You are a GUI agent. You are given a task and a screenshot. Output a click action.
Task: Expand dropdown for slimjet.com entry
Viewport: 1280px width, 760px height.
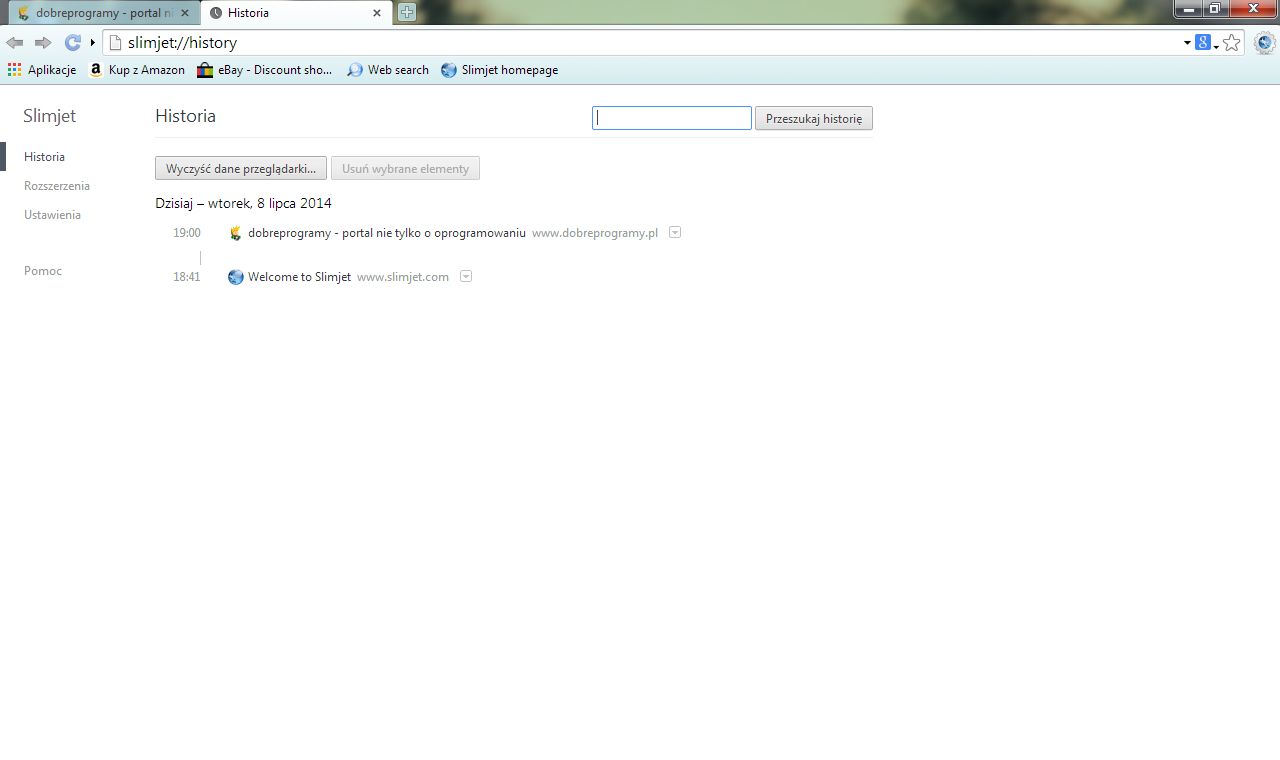[x=466, y=276]
